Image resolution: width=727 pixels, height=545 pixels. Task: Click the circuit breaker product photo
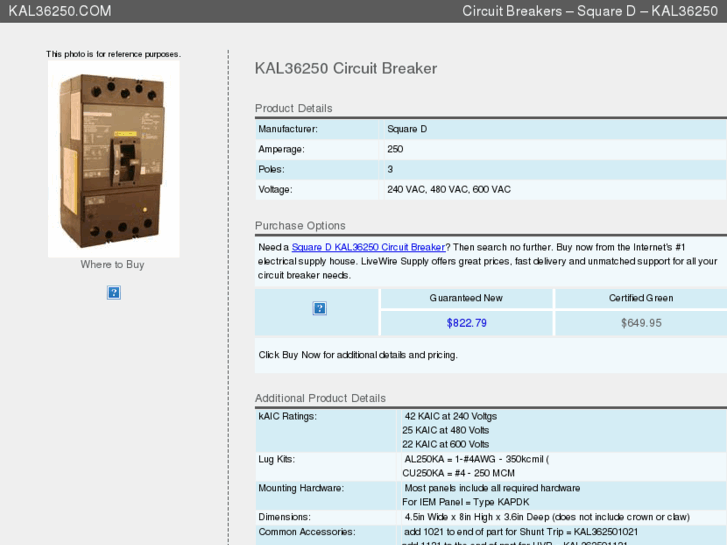click(x=114, y=159)
